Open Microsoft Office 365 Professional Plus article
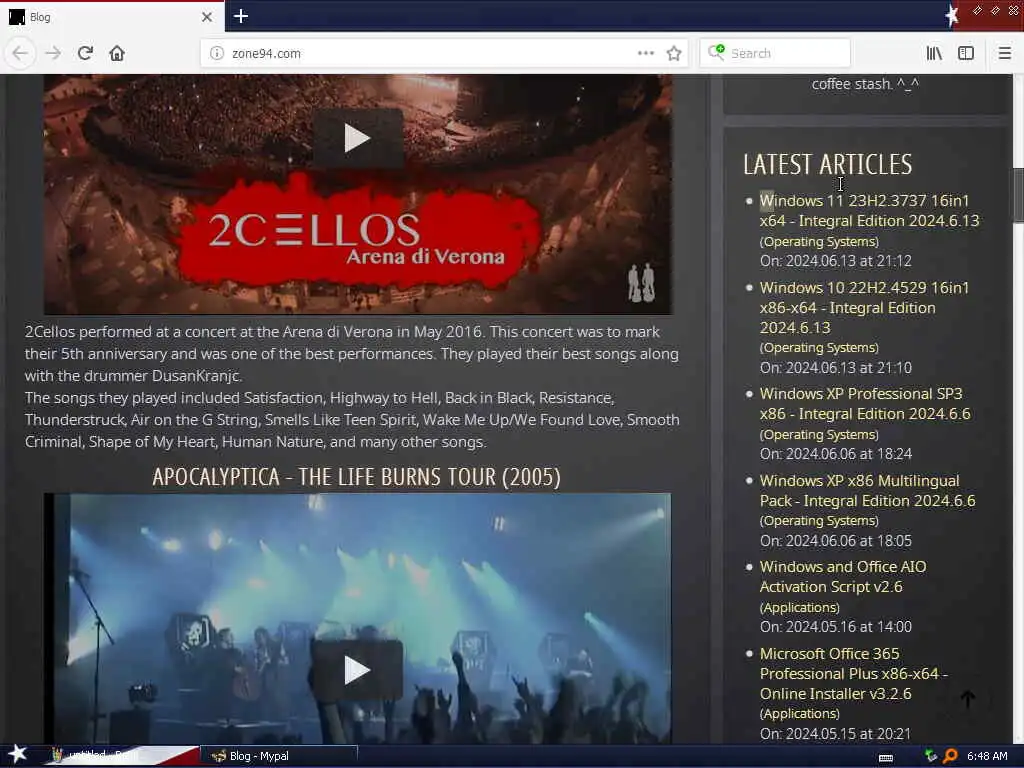The height and width of the screenshot is (768, 1024). click(854, 673)
